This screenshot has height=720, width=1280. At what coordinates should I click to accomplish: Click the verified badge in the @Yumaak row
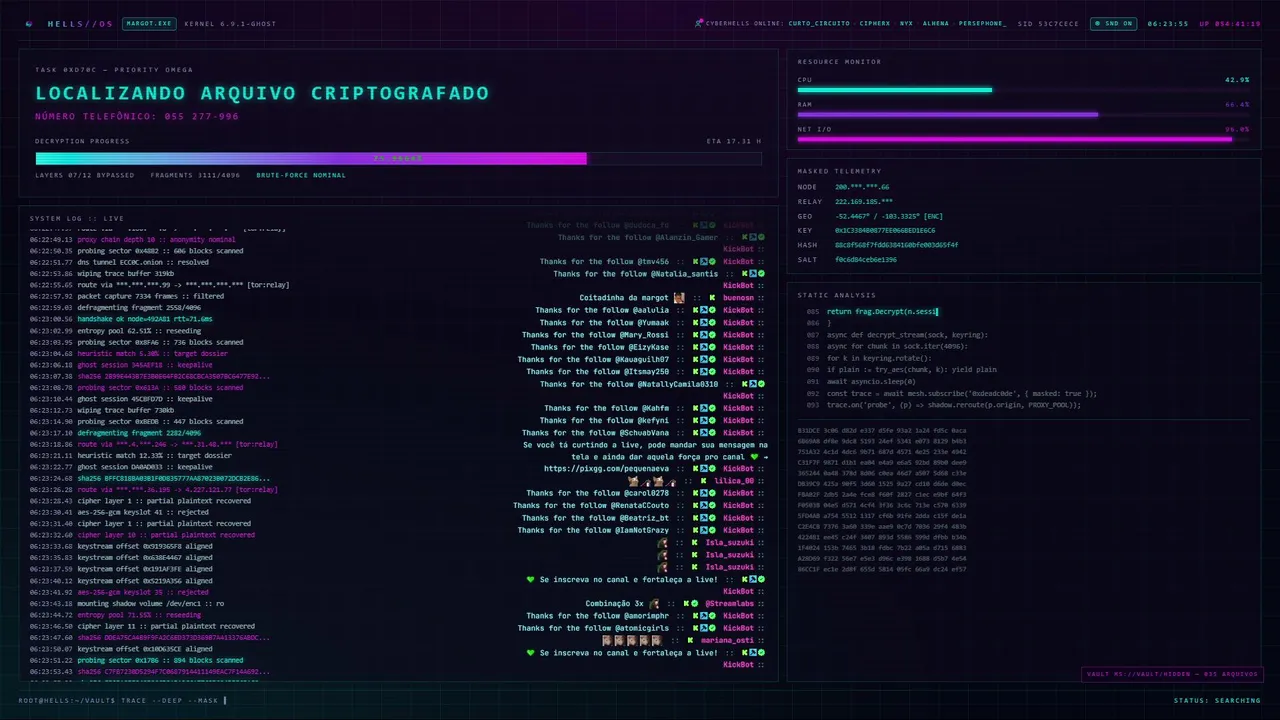[712, 322]
